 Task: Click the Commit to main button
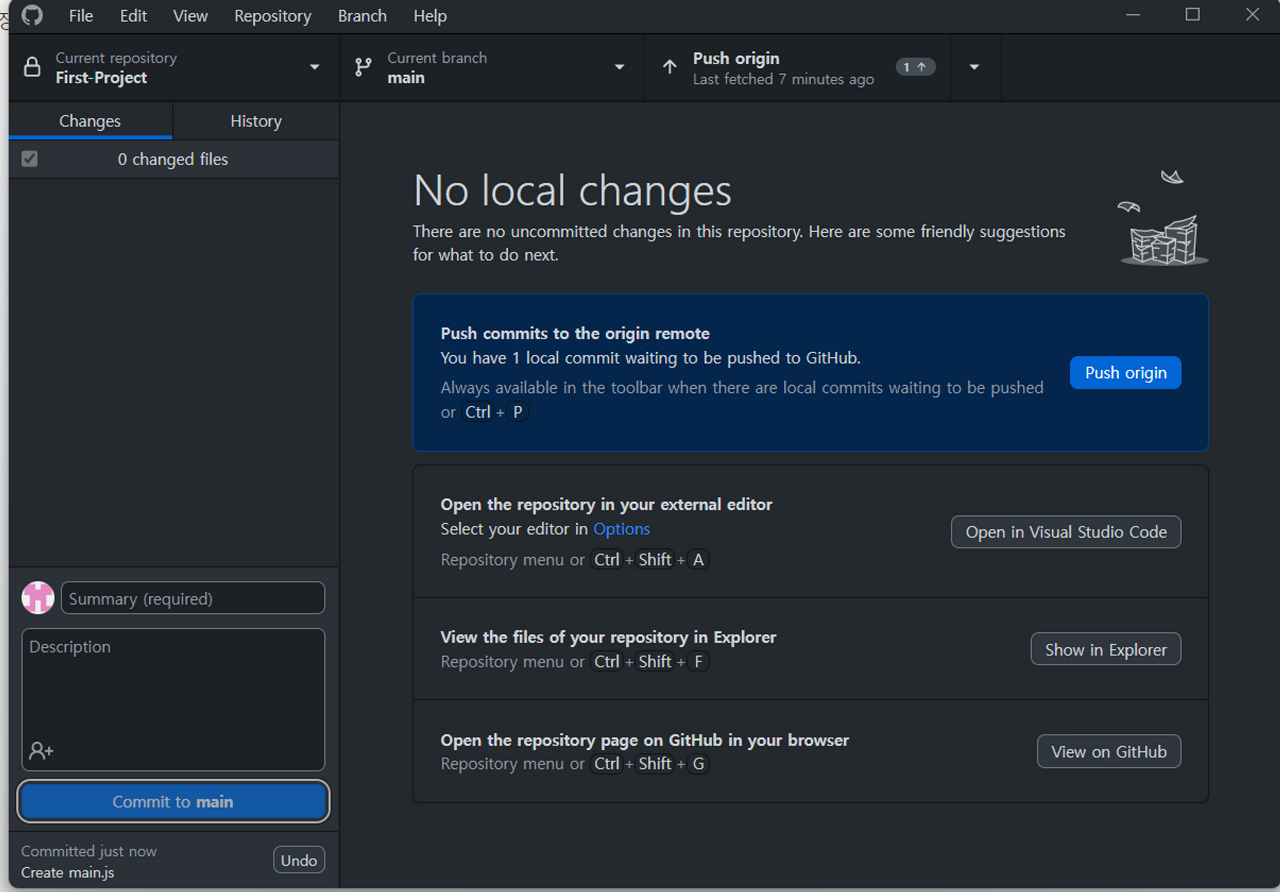point(173,802)
